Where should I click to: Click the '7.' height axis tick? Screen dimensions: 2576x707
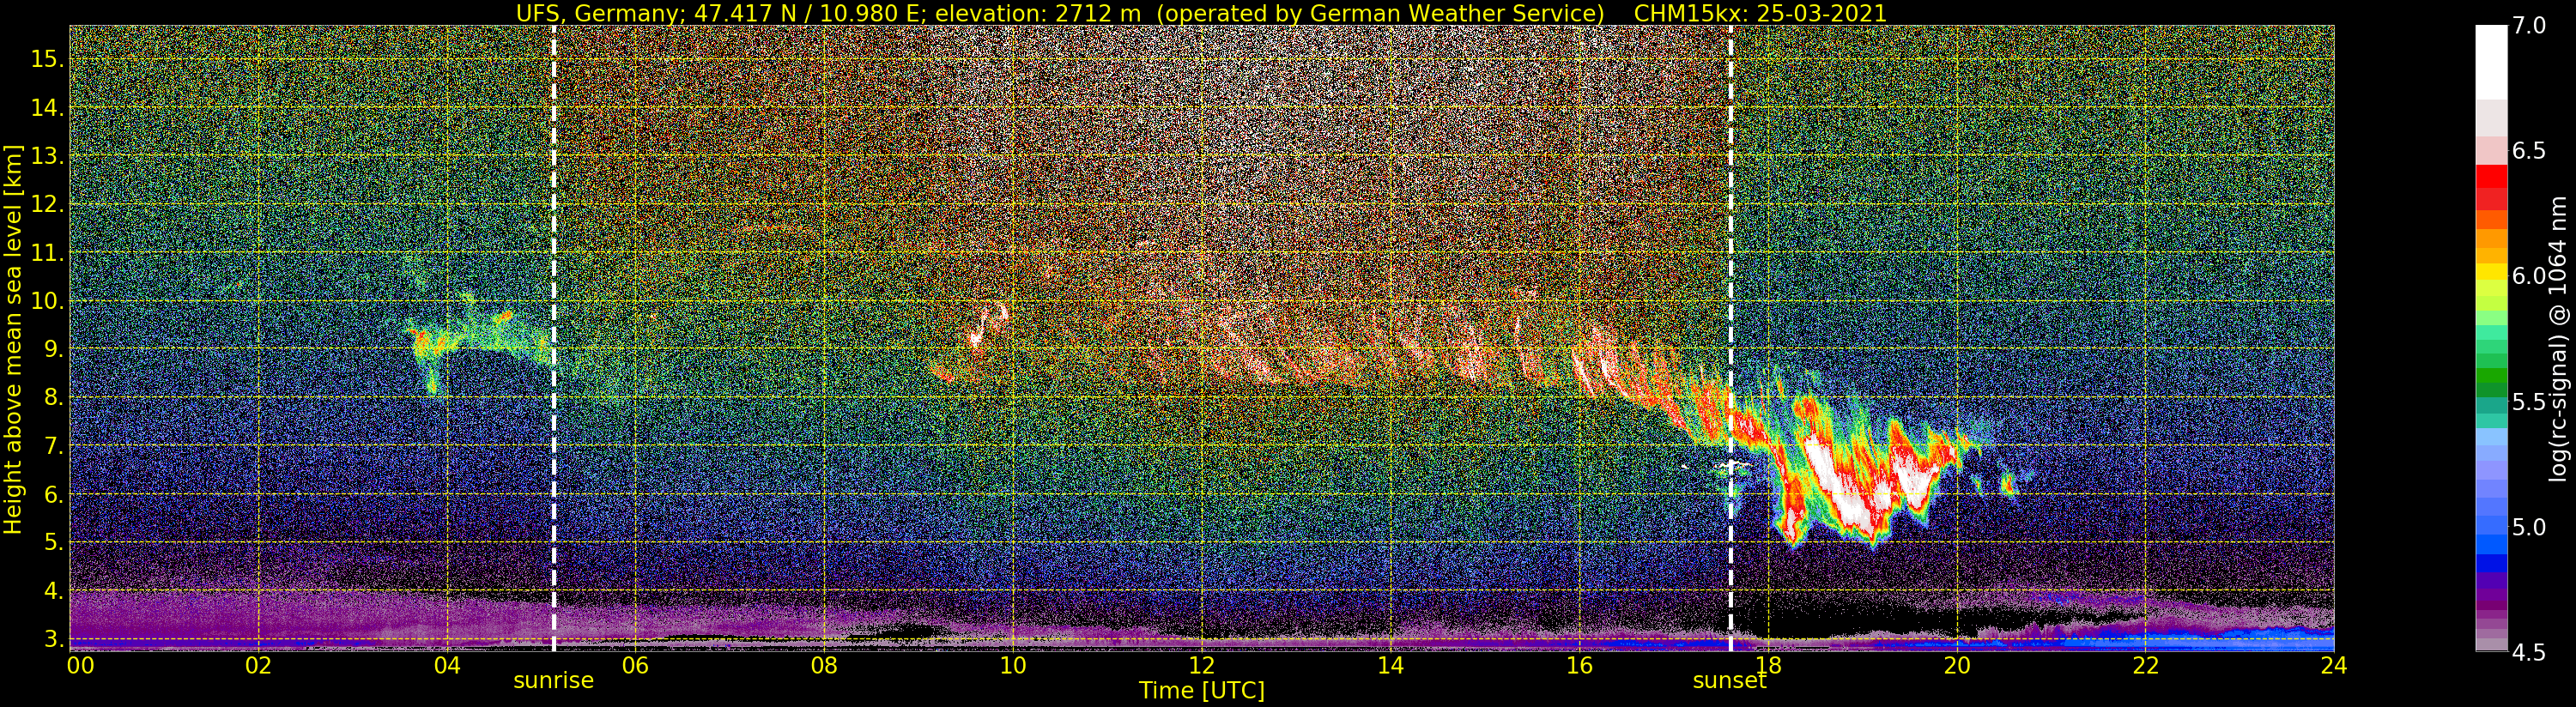click(53, 446)
